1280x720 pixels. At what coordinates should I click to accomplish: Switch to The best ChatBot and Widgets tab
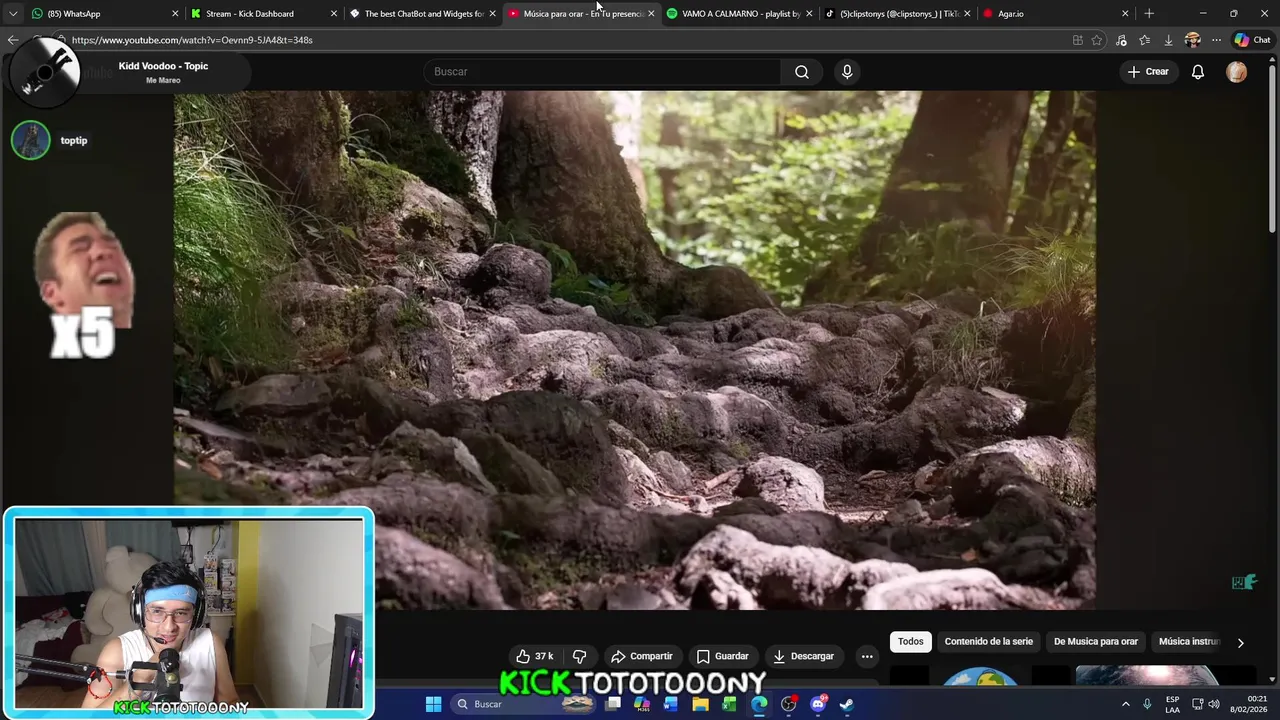click(424, 14)
